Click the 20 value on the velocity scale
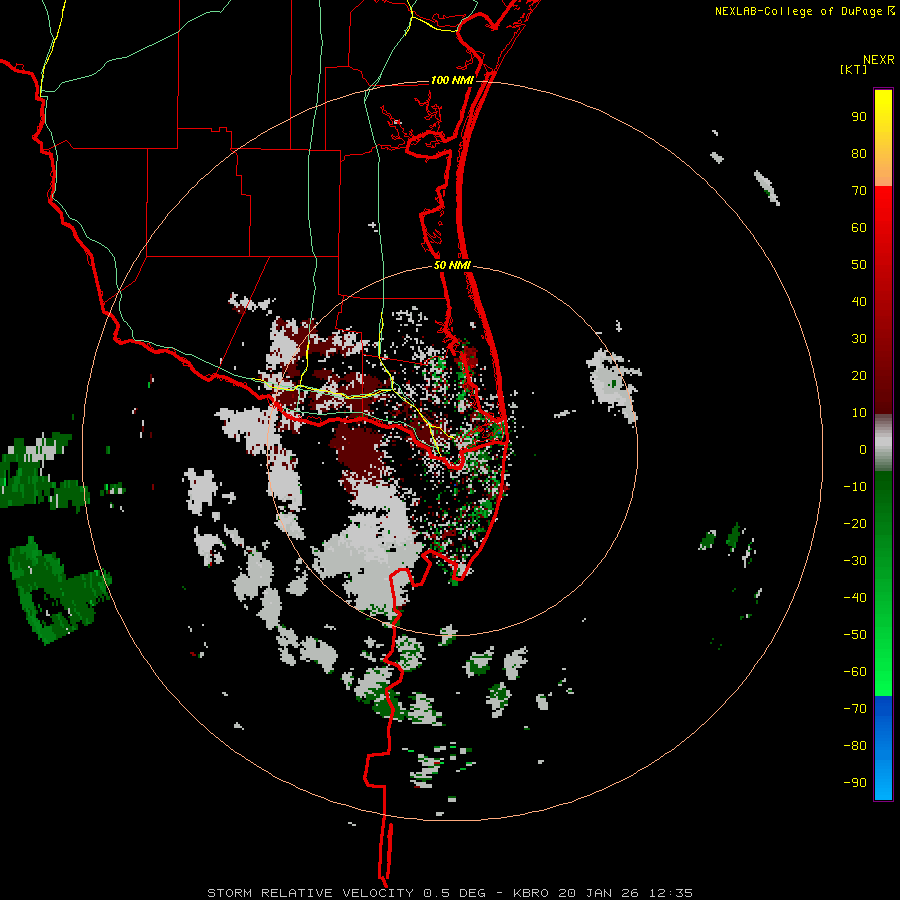900x900 pixels. [859, 376]
